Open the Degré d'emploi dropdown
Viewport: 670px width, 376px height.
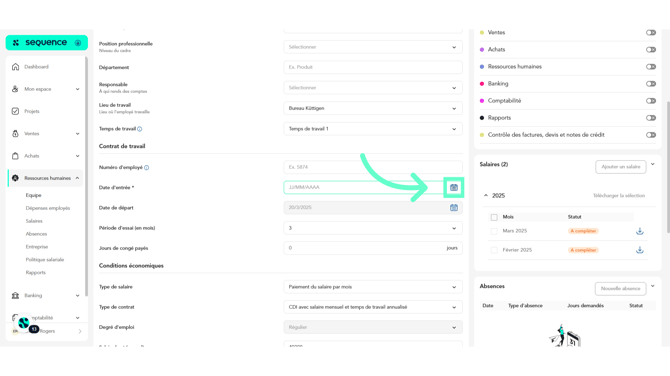(x=373, y=327)
